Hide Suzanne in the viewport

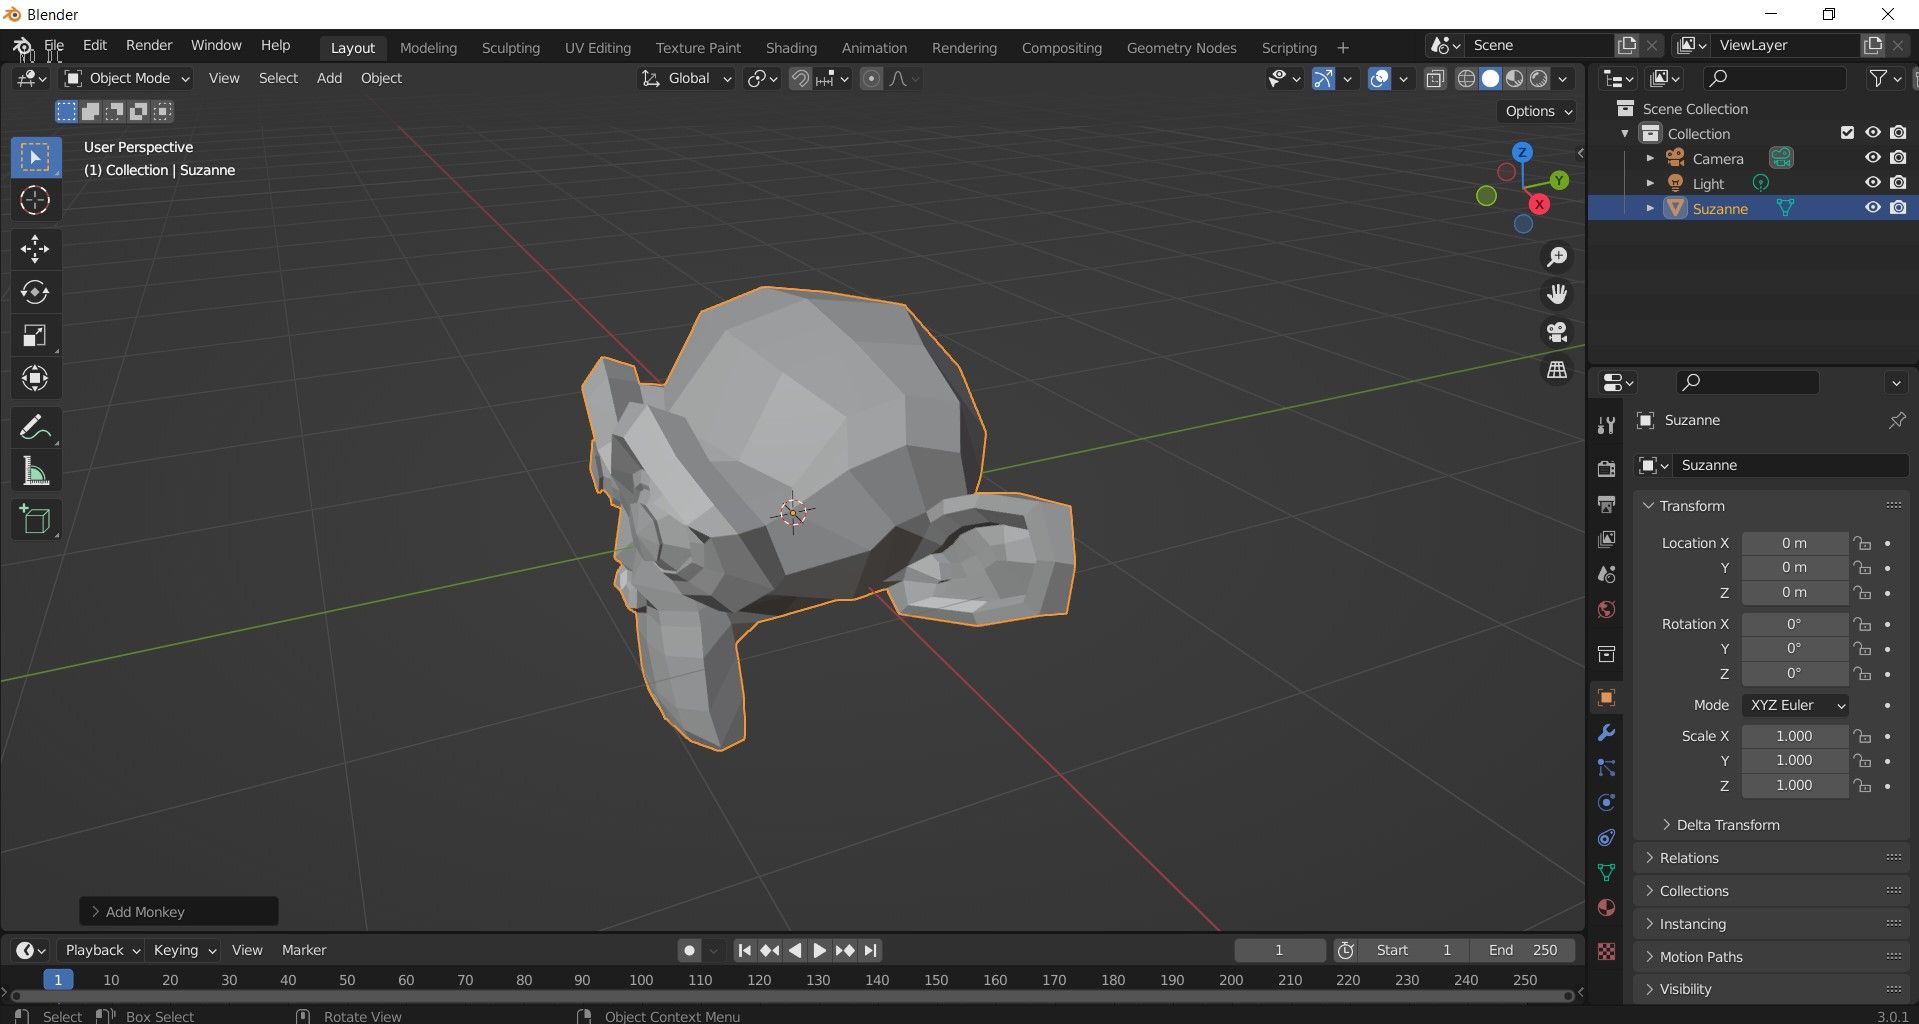tap(1872, 207)
